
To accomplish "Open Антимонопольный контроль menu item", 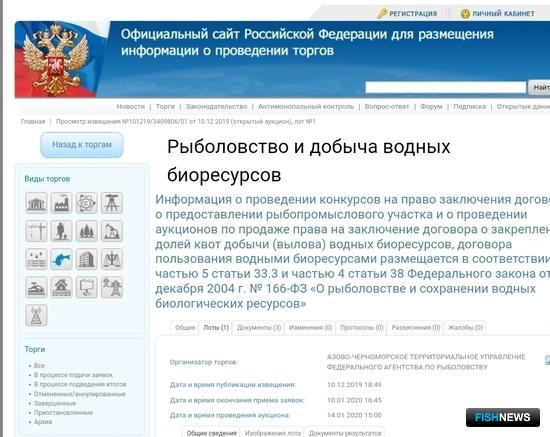I will (306, 106).
